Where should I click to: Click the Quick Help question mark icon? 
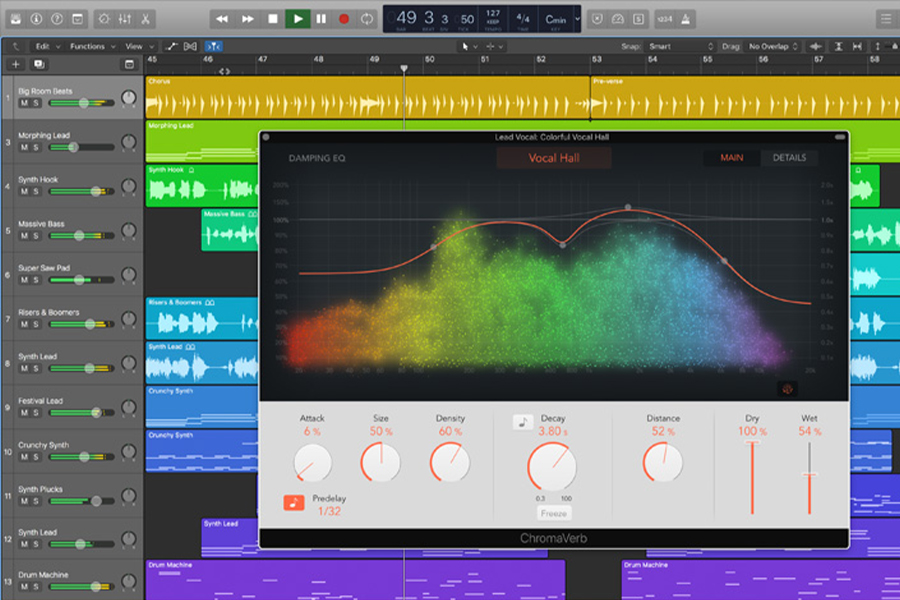pos(57,19)
